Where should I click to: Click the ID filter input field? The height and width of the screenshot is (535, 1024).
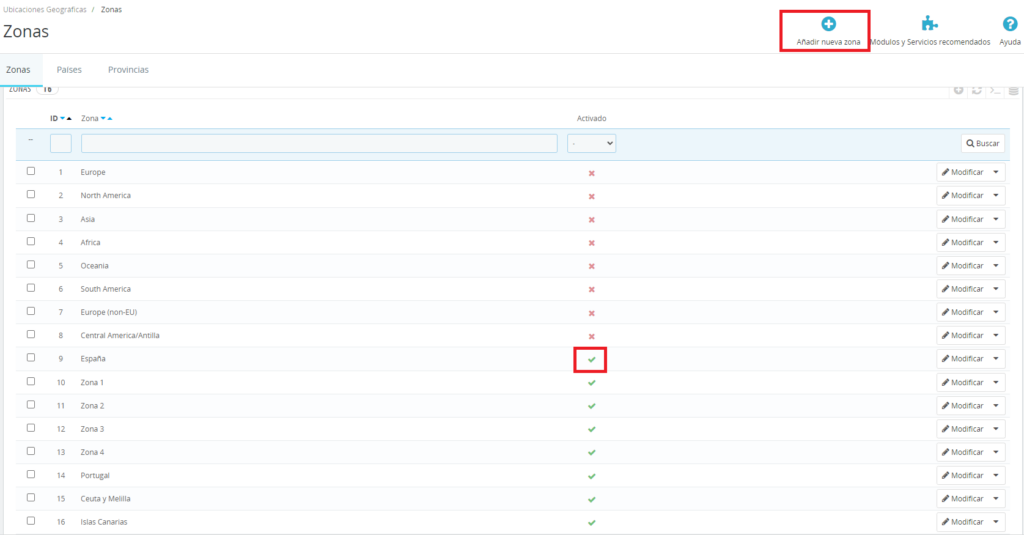coord(61,143)
